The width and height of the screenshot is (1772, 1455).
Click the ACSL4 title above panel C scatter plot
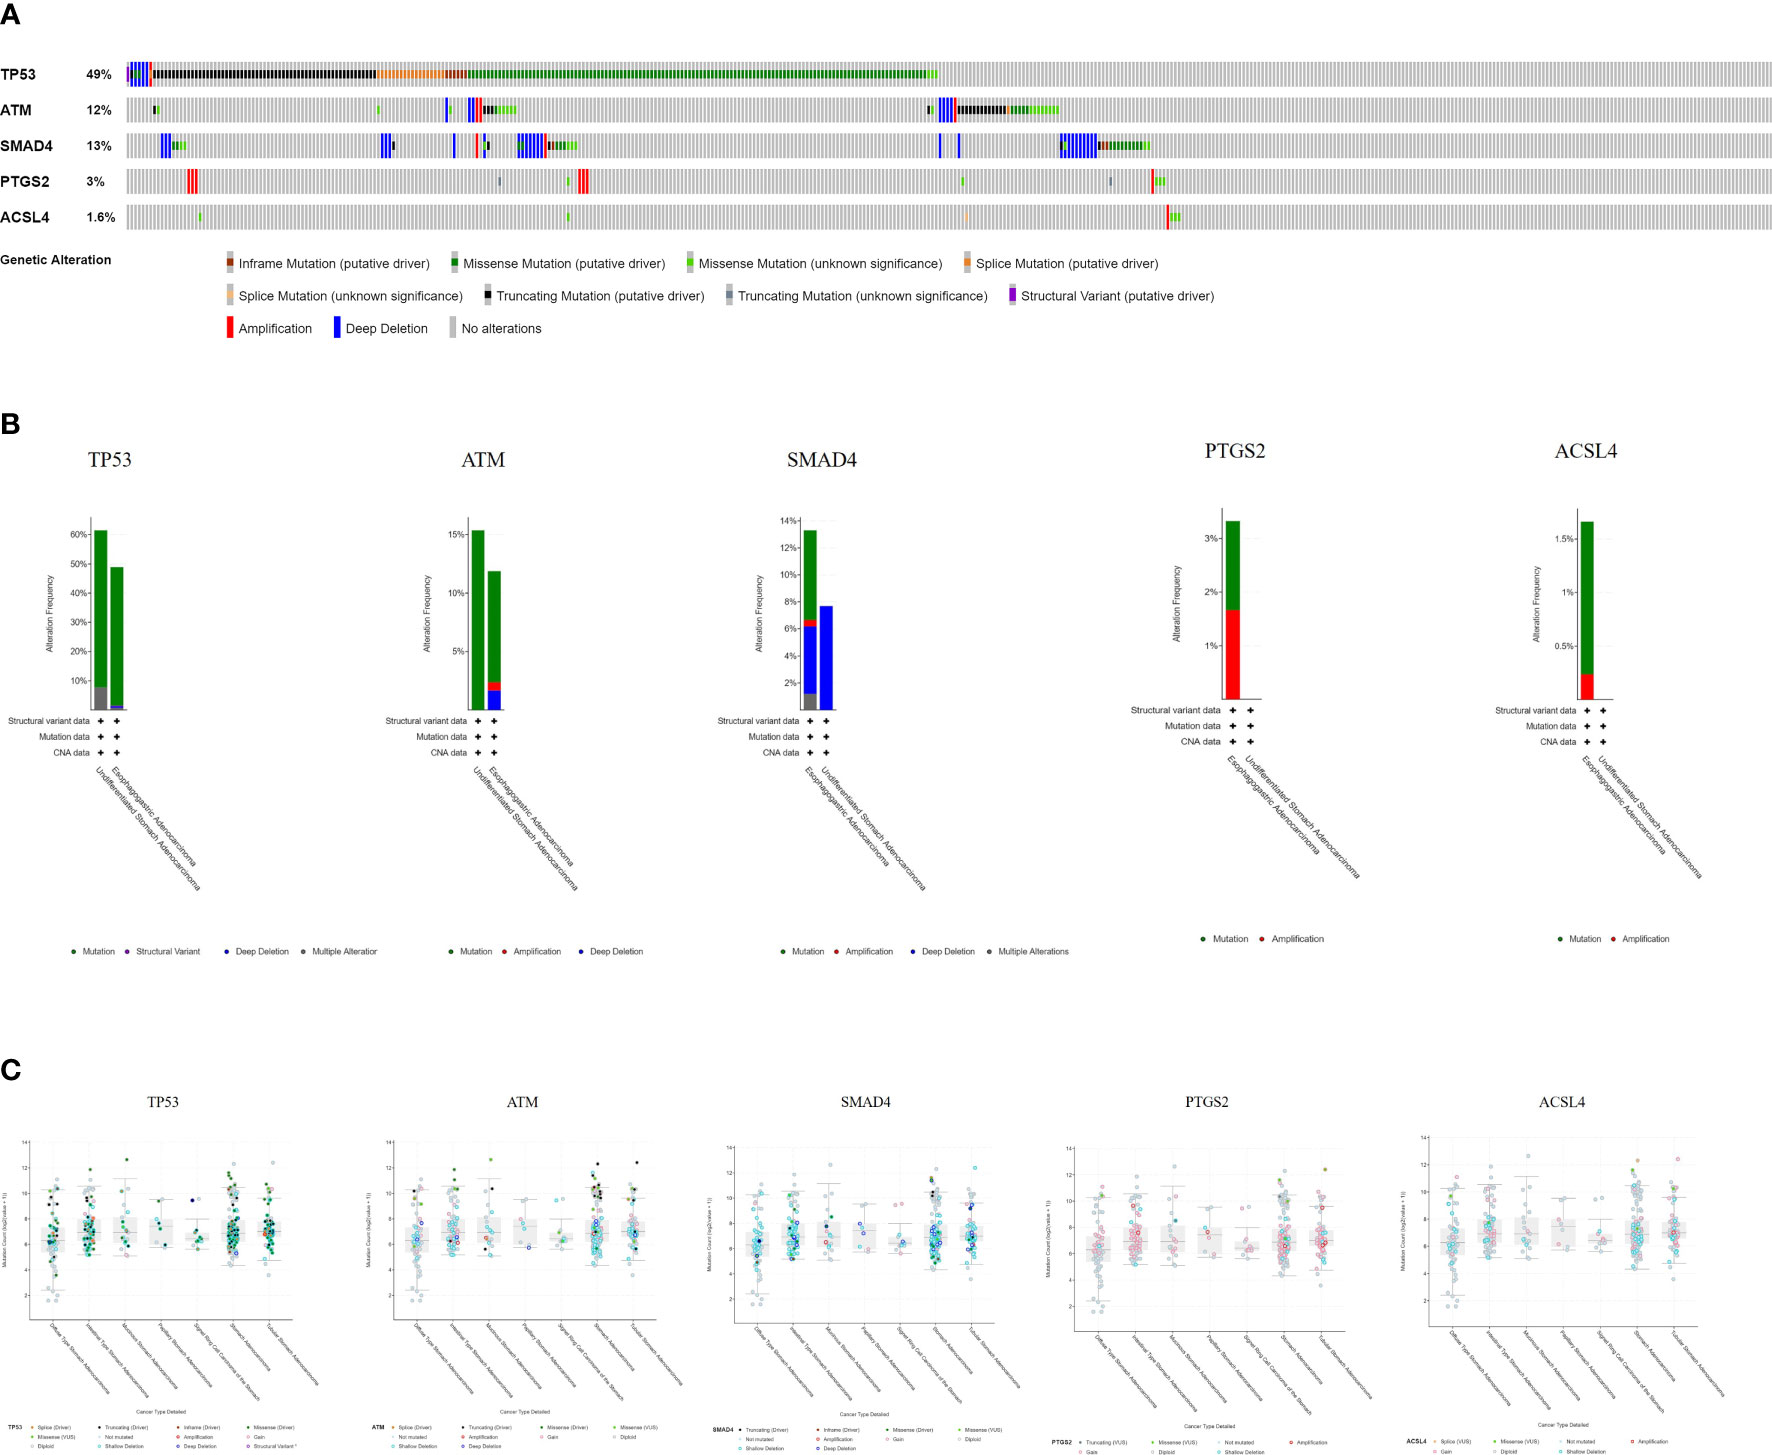[x=1562, y=1102]
